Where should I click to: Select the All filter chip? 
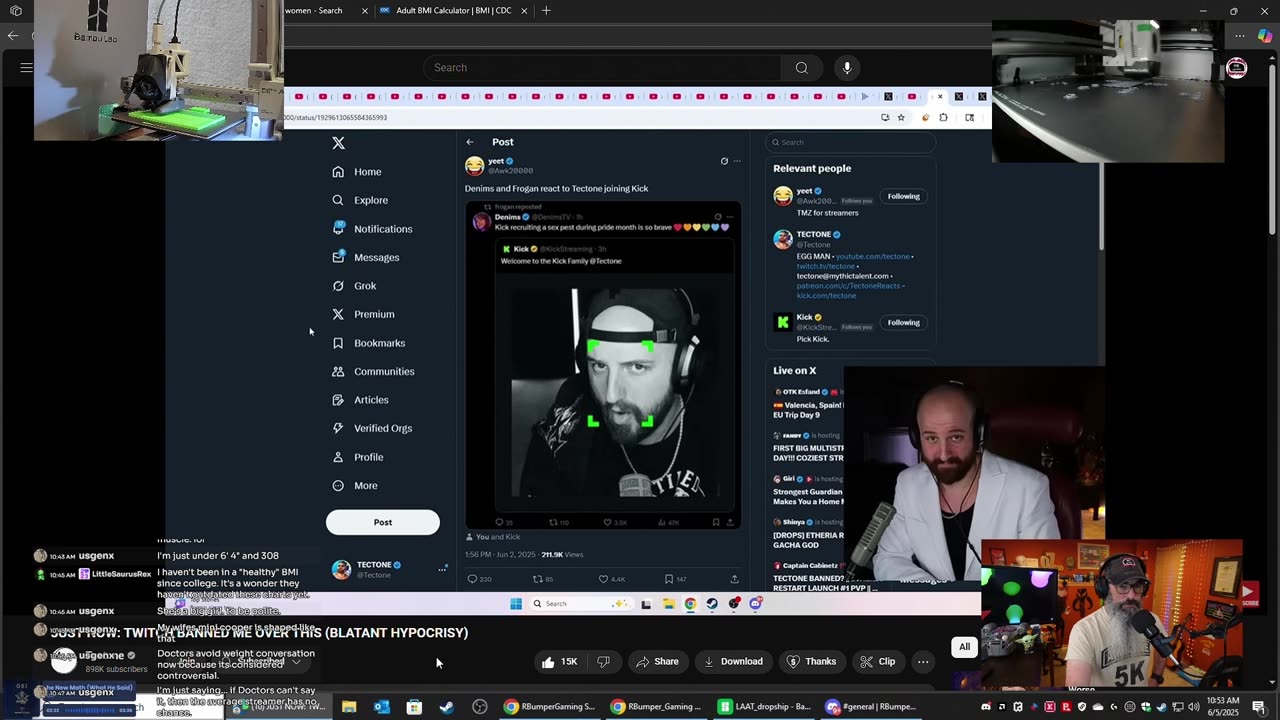click(964, 647)
